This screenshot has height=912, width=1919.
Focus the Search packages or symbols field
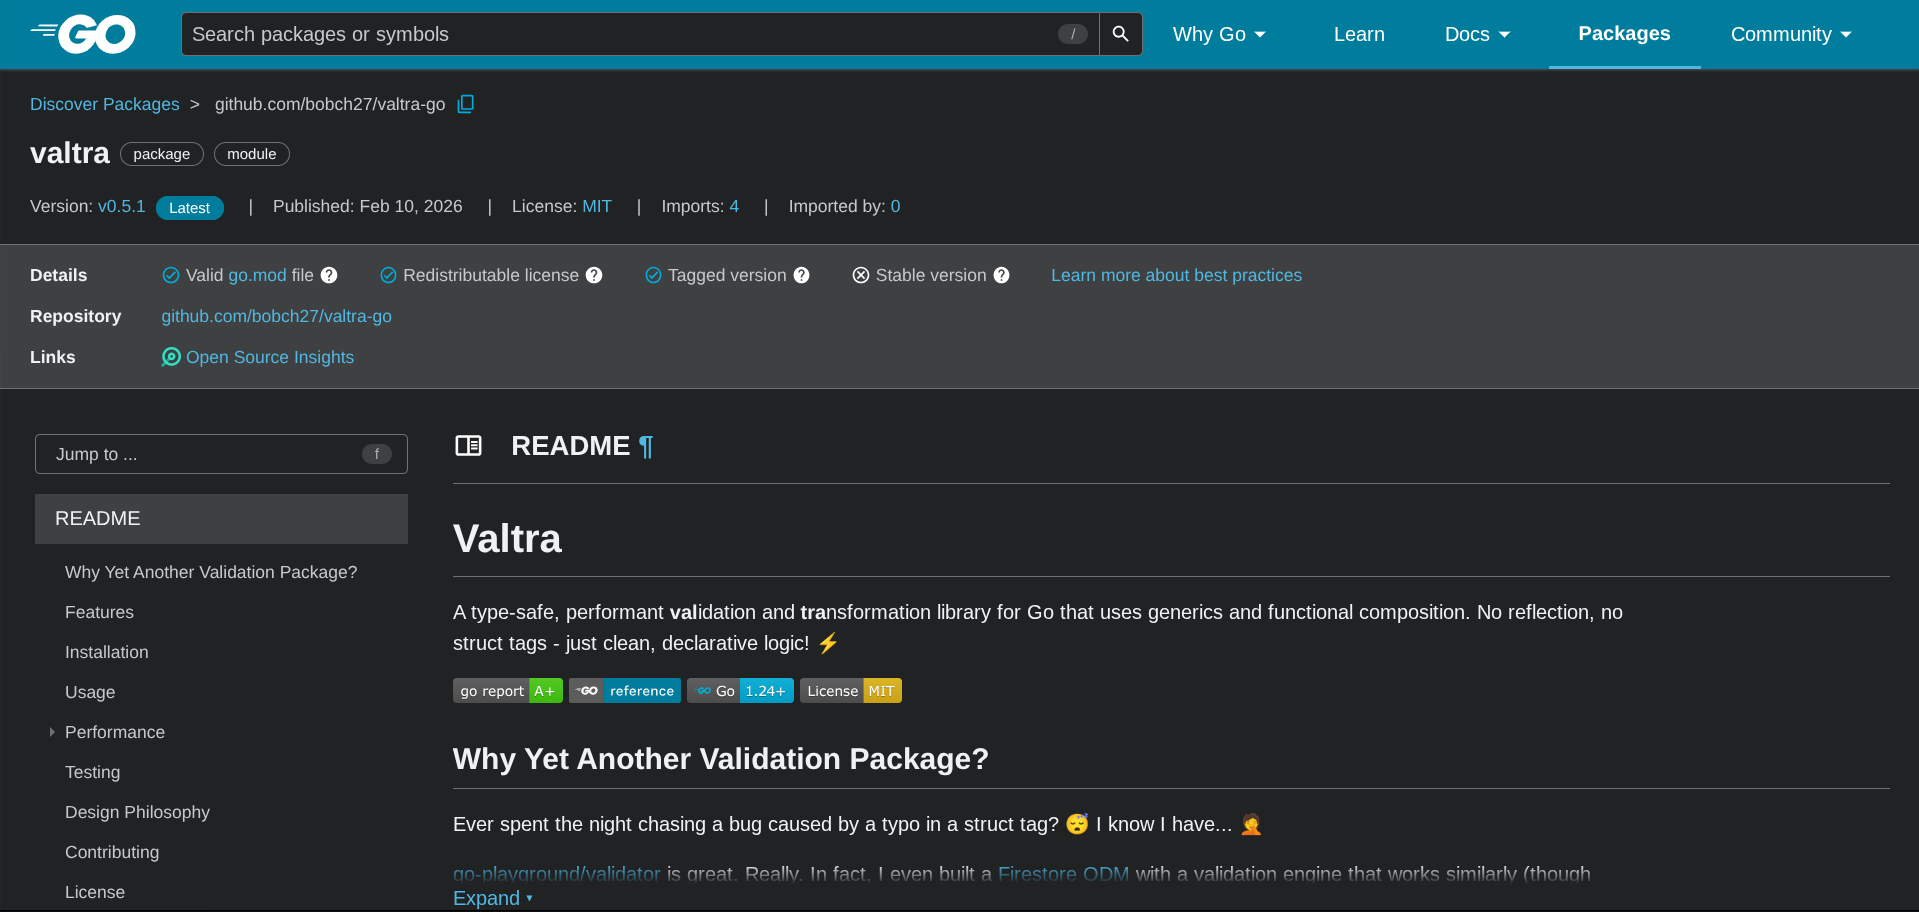pos(620,34)
